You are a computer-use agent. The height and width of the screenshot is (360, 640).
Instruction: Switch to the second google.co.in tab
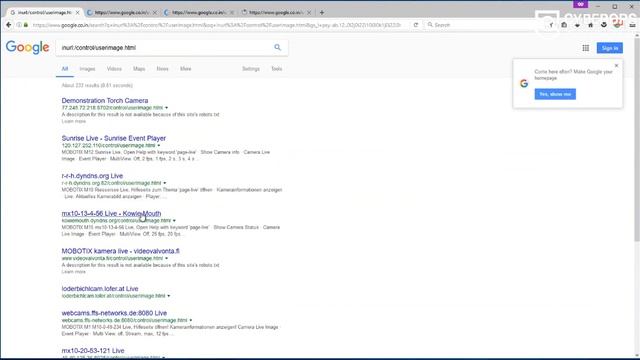[x=121, y=13]
